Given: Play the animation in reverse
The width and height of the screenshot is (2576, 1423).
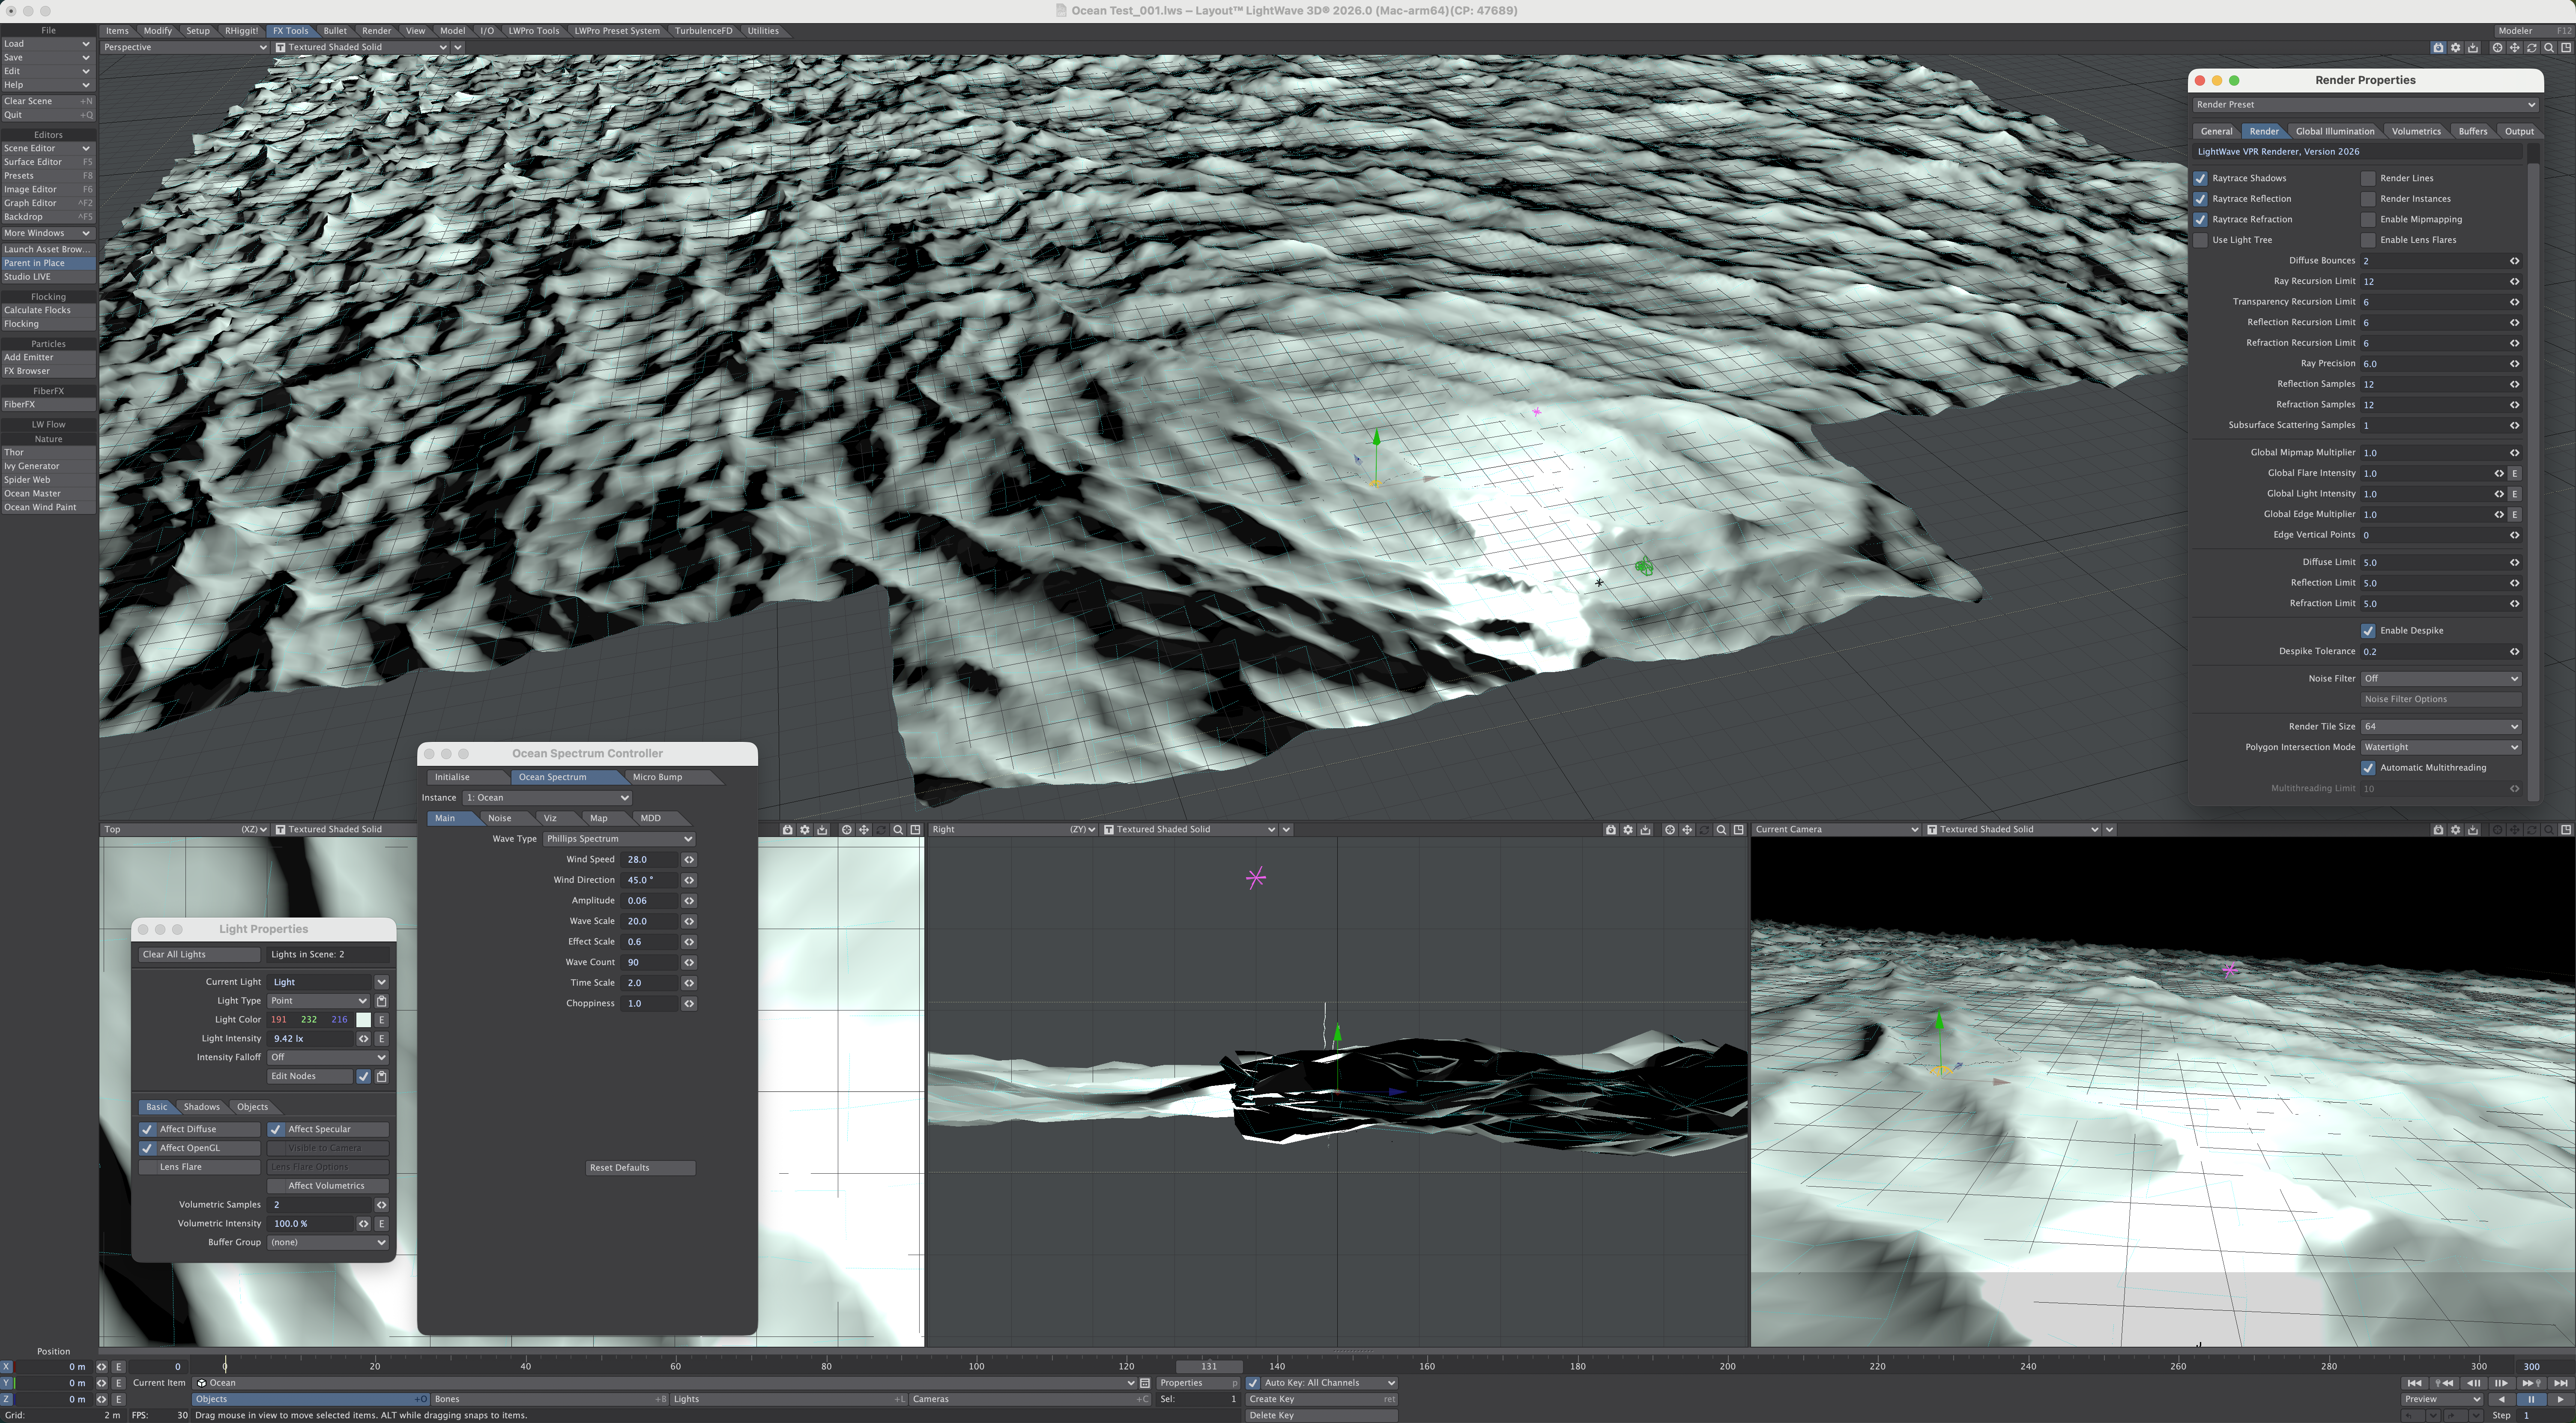Looking at the screenshot, I should click(x=2502, y=1399).
